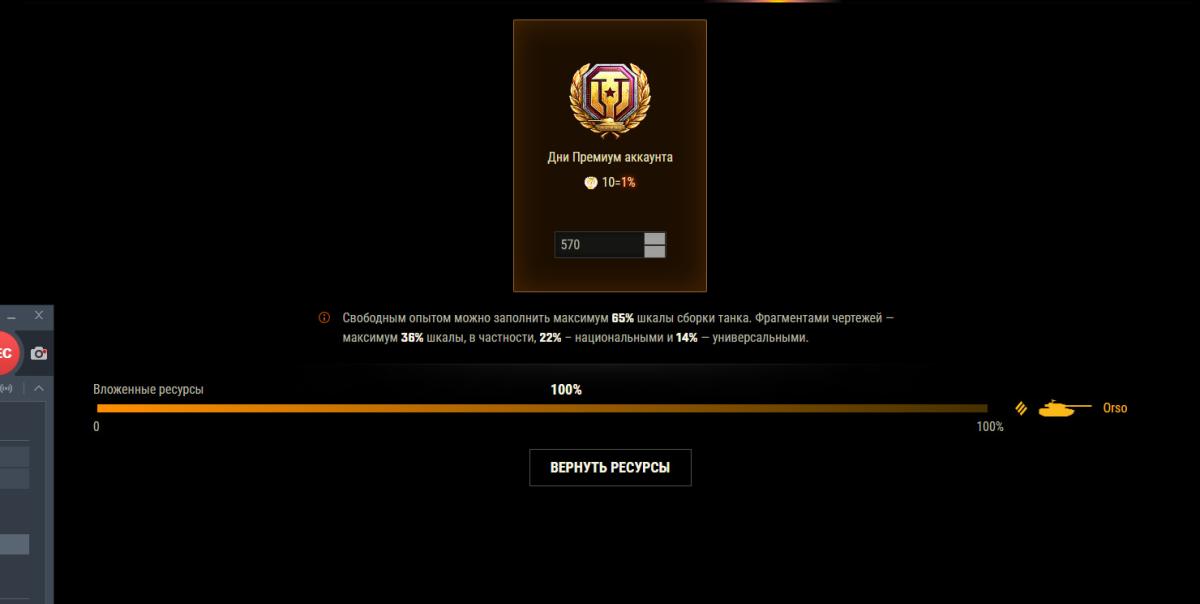1200x604 pixels.
Task: Click the orange invested resources progress bar
Action: point(542,408)
